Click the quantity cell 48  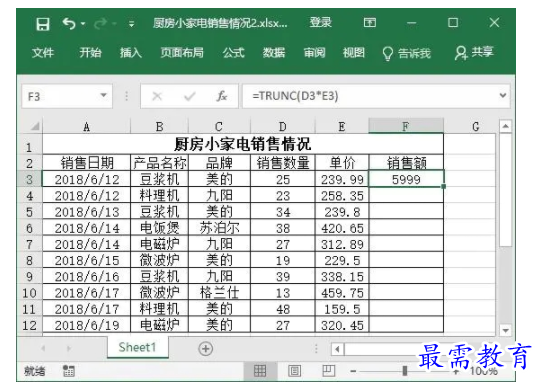pyautogui.click(x=282, y=309)
